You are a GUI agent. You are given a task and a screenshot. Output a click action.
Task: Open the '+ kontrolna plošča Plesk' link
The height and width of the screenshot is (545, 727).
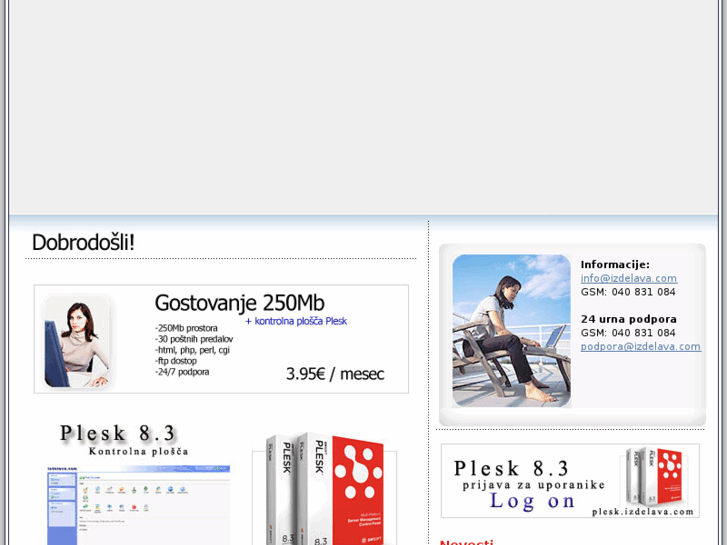[296, 321]
